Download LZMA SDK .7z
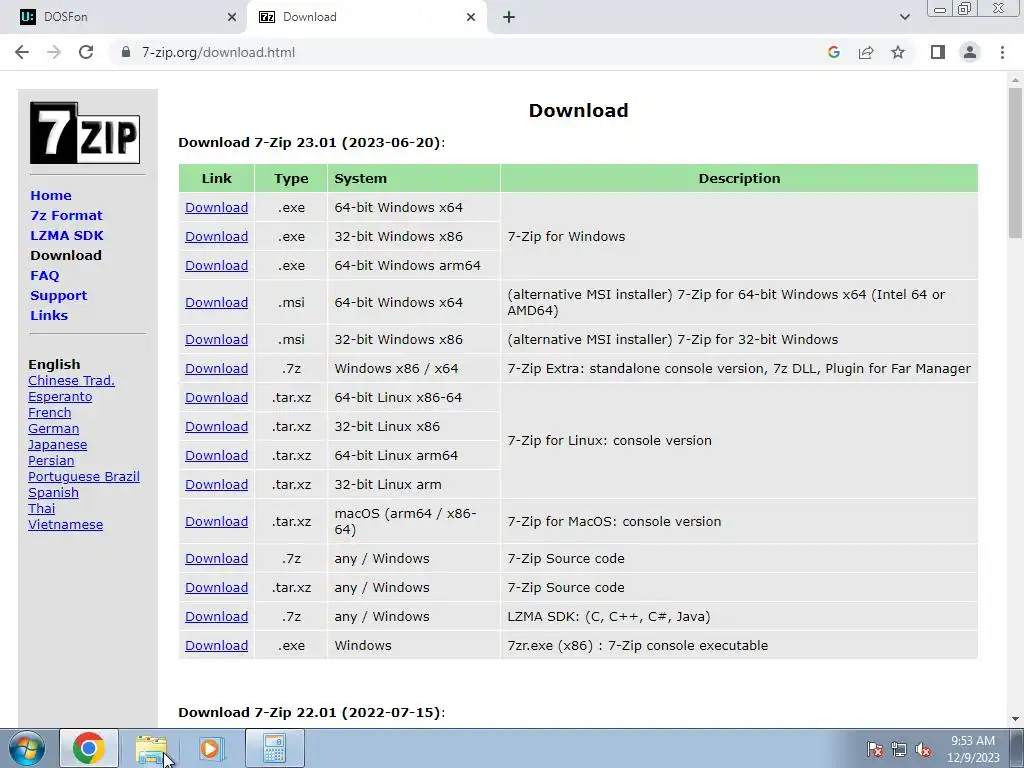 pos(216,616)
